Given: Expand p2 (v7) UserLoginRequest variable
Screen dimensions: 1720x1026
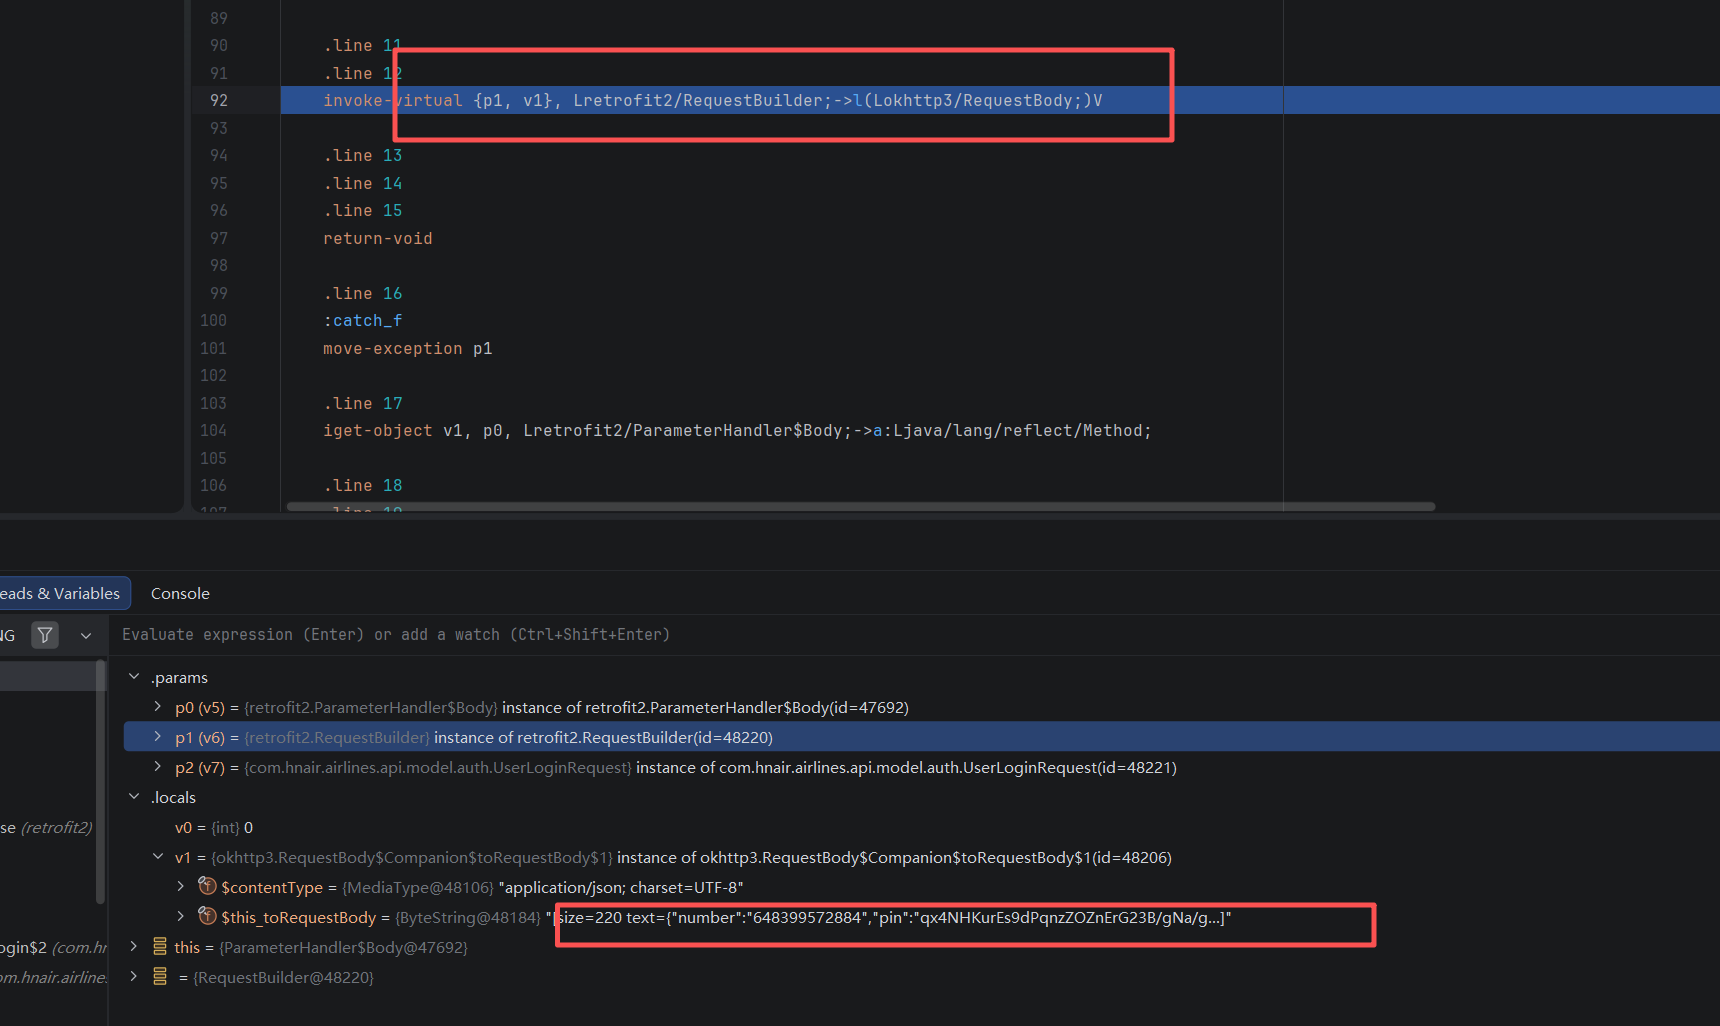Looking at the screenshot, I should (x=158, y=767).
